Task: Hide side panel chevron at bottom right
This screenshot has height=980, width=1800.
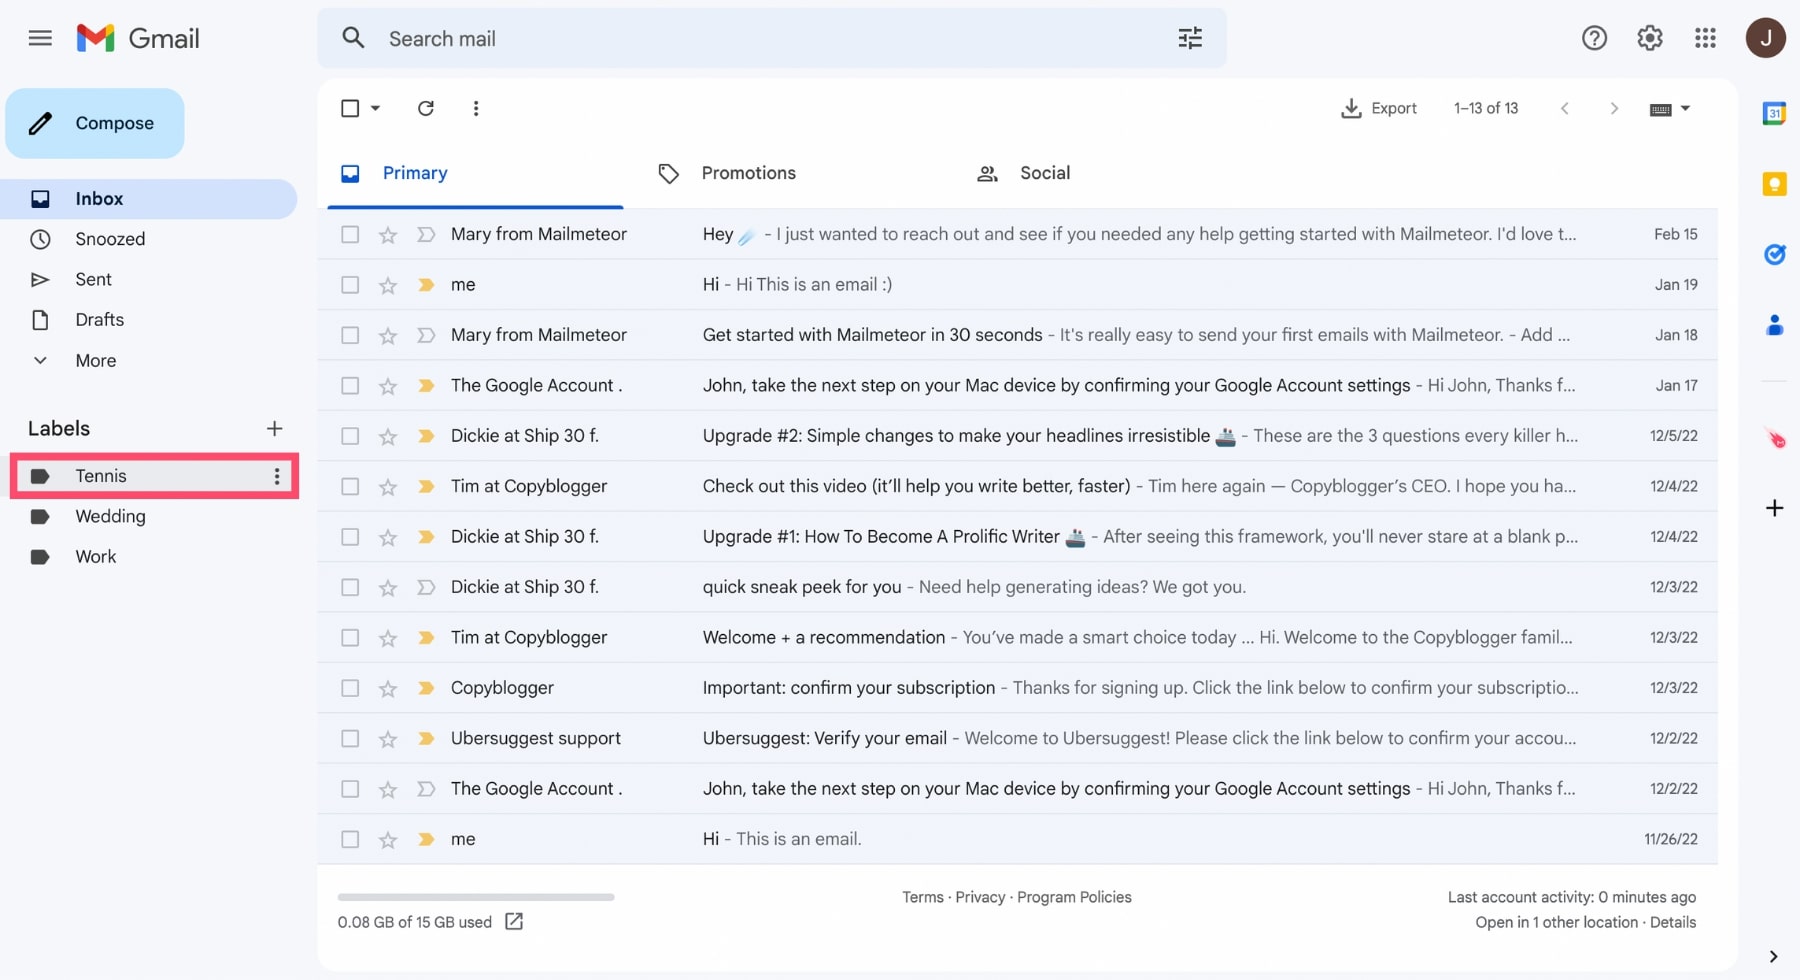Action: coord(1773,956)
